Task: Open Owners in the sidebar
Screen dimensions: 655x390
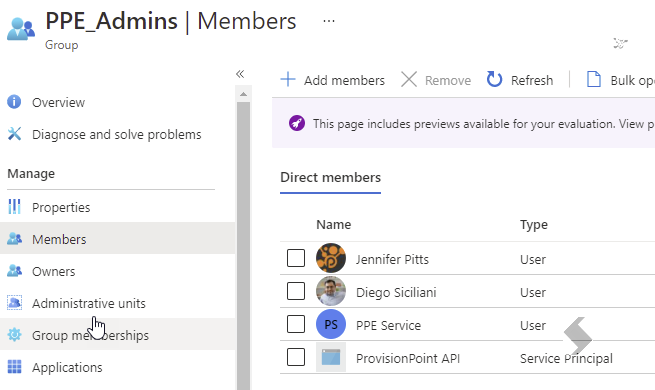Action: tap(53, 271)
